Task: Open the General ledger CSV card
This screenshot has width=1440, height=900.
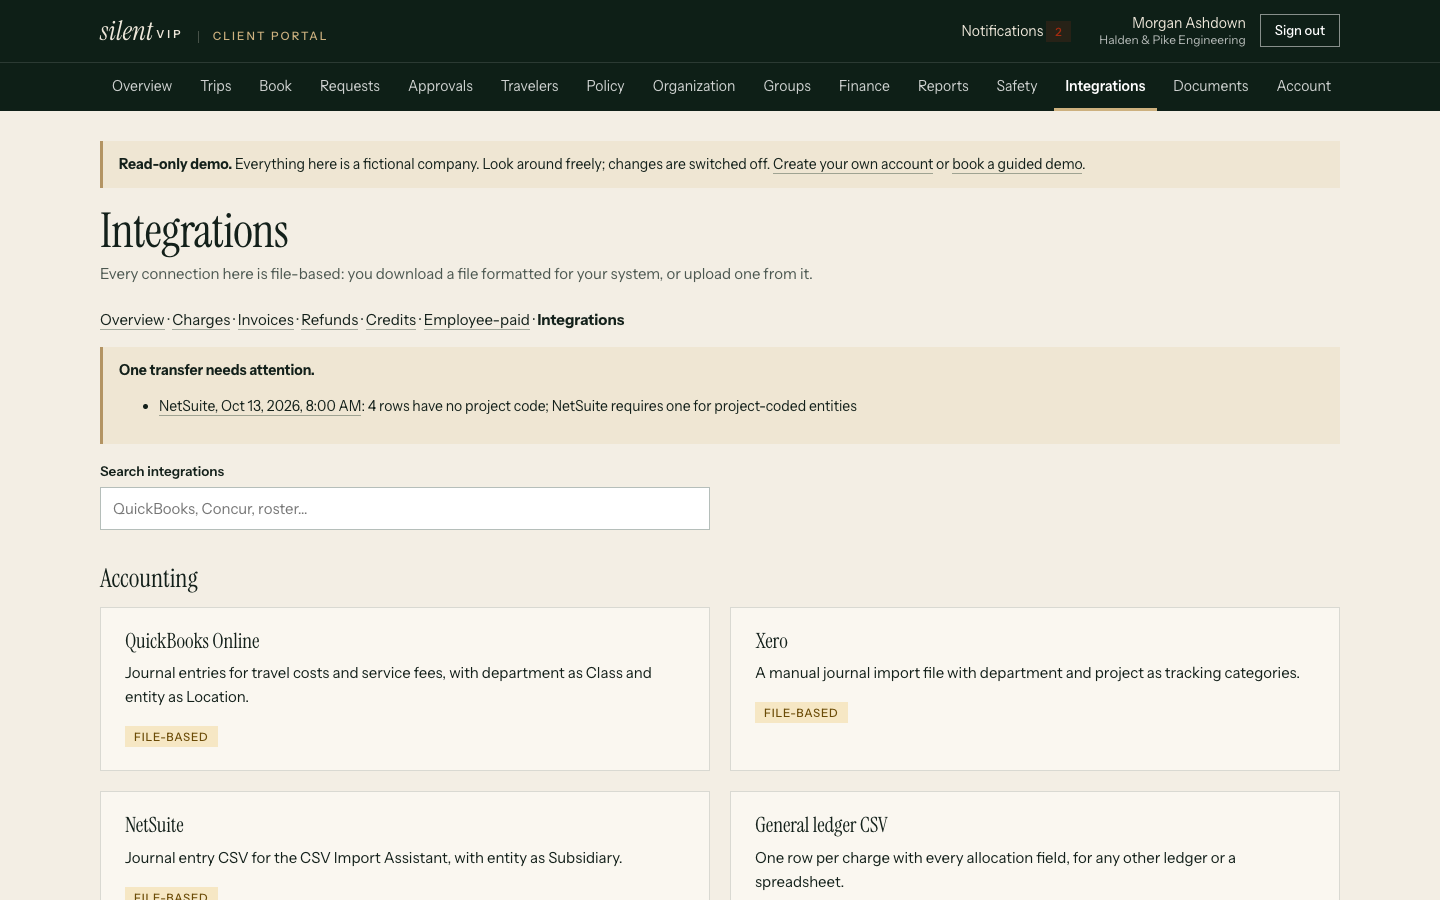Action: click(x=1035, y=846)
